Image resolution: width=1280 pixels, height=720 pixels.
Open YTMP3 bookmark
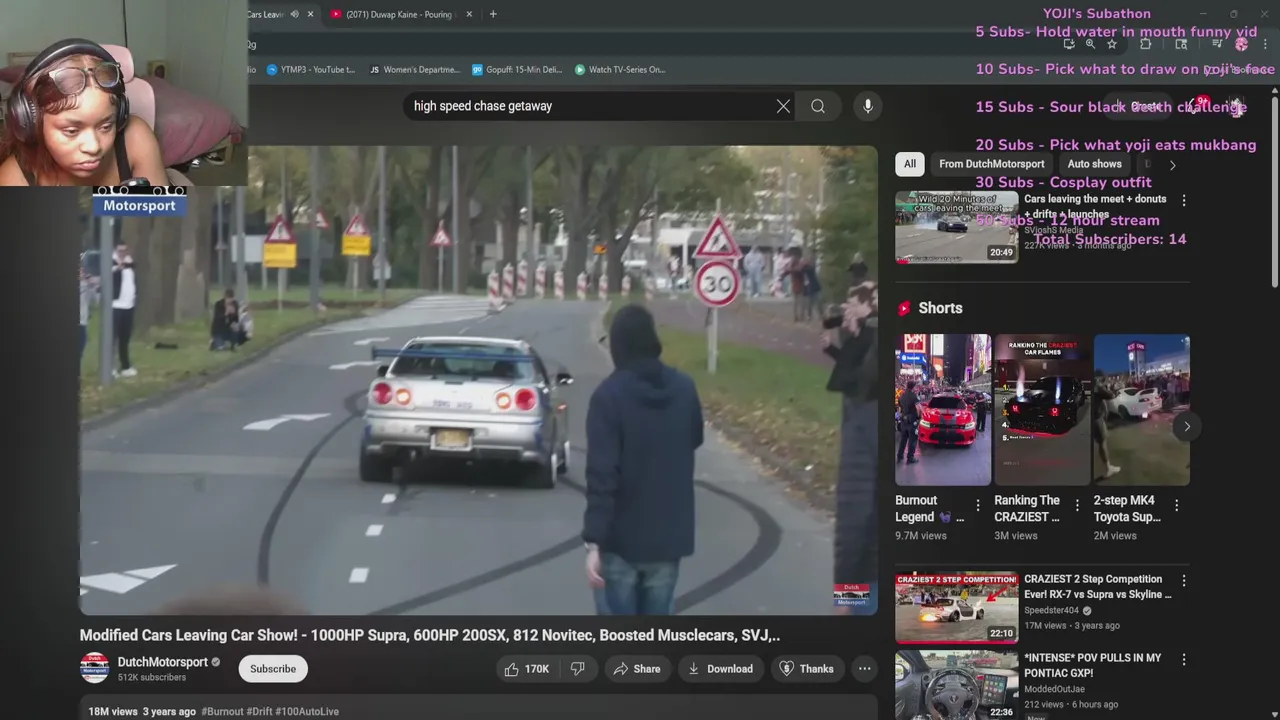tap(310, 70)
